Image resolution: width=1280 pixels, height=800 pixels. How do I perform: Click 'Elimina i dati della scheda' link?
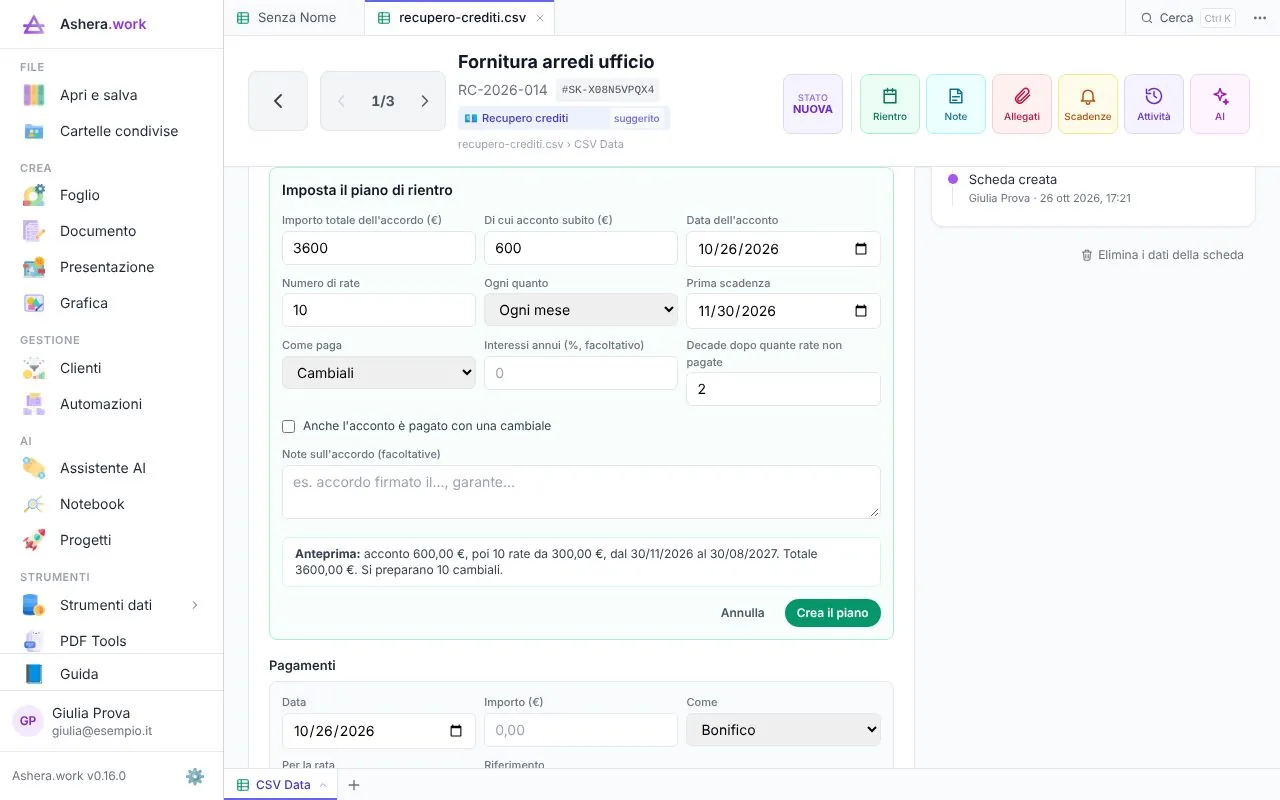(1162, 255)
